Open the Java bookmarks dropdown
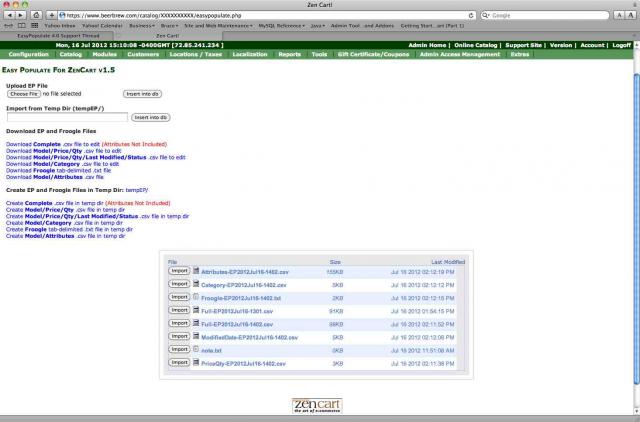This screenshot has height=422, width=640. coord(318,25)
